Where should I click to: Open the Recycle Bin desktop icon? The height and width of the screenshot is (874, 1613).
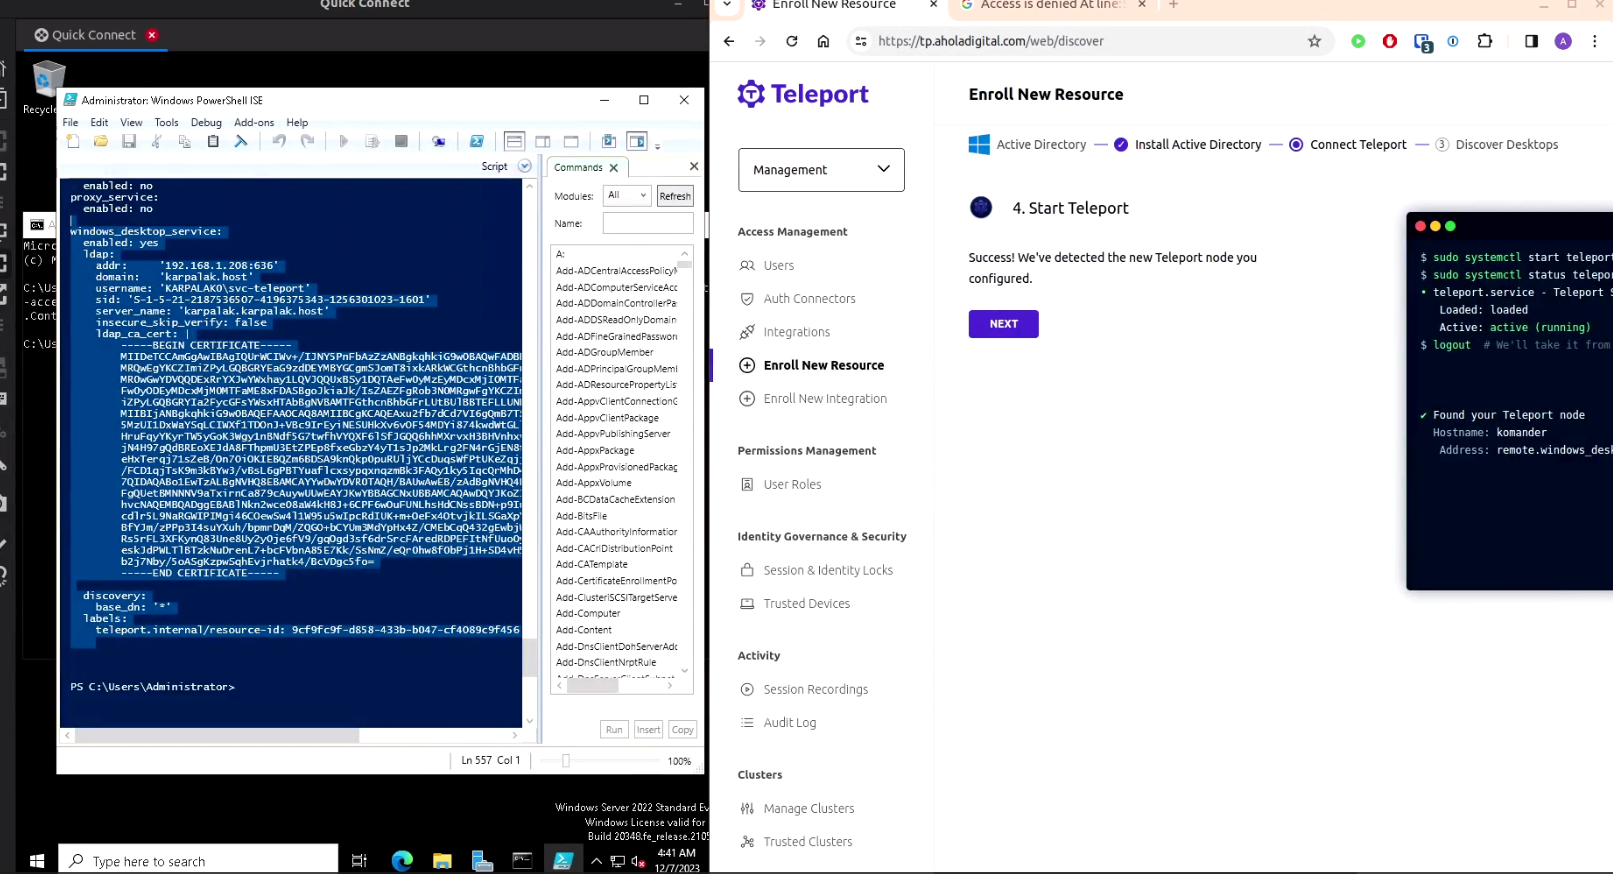click(x=46, y=88)
